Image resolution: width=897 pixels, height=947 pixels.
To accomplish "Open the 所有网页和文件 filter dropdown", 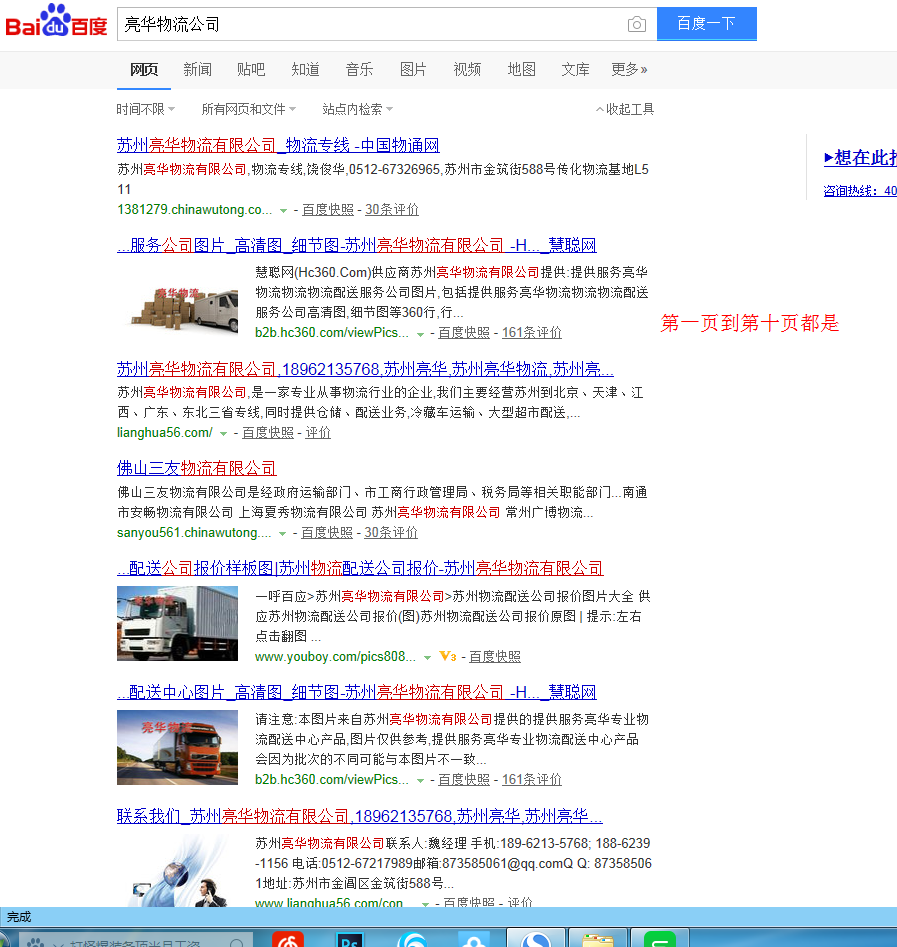I will [x=249, y=109].
